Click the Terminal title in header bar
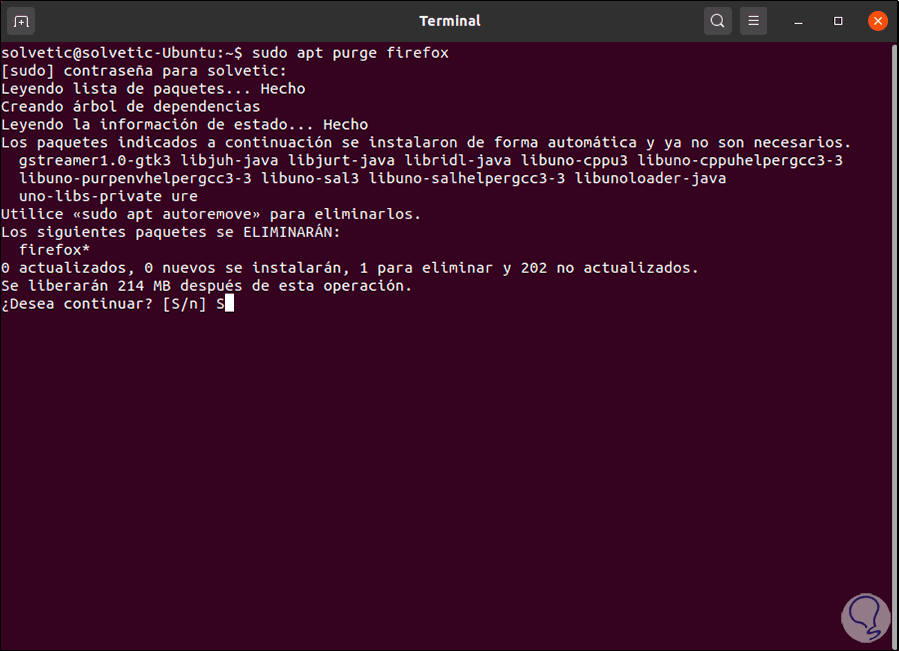 (x=449, y=21)
